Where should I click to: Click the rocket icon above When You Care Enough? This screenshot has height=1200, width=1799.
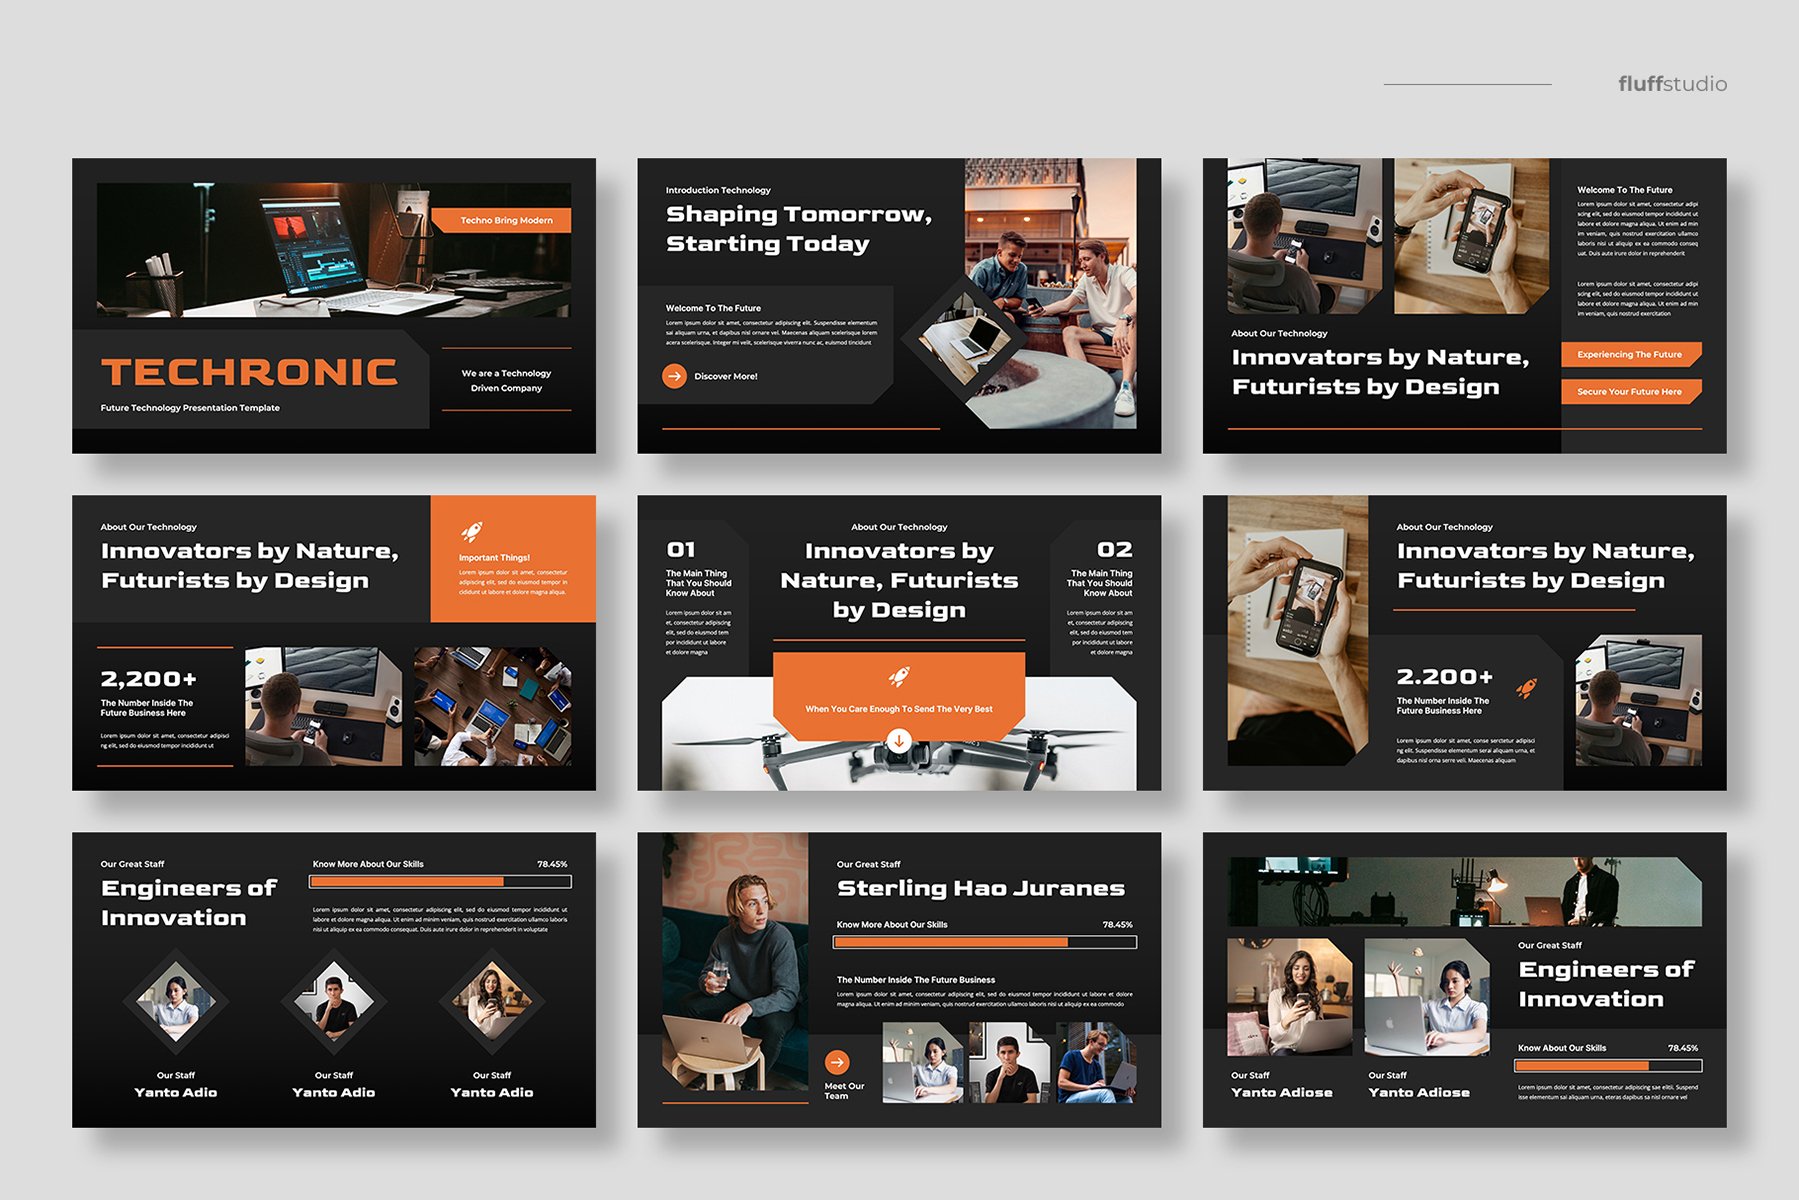[x=899, y=677]
